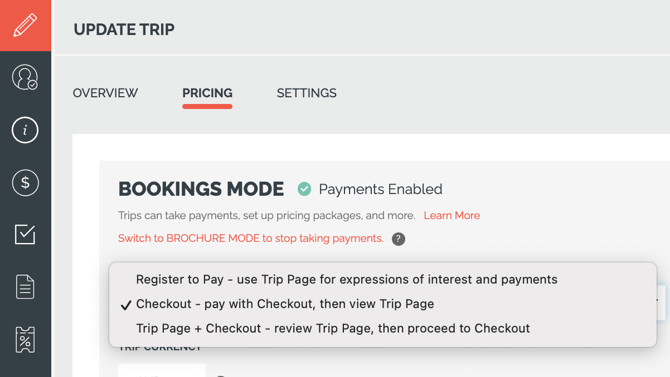Click Switch to BROCHURE MODE link

(250, 238)
